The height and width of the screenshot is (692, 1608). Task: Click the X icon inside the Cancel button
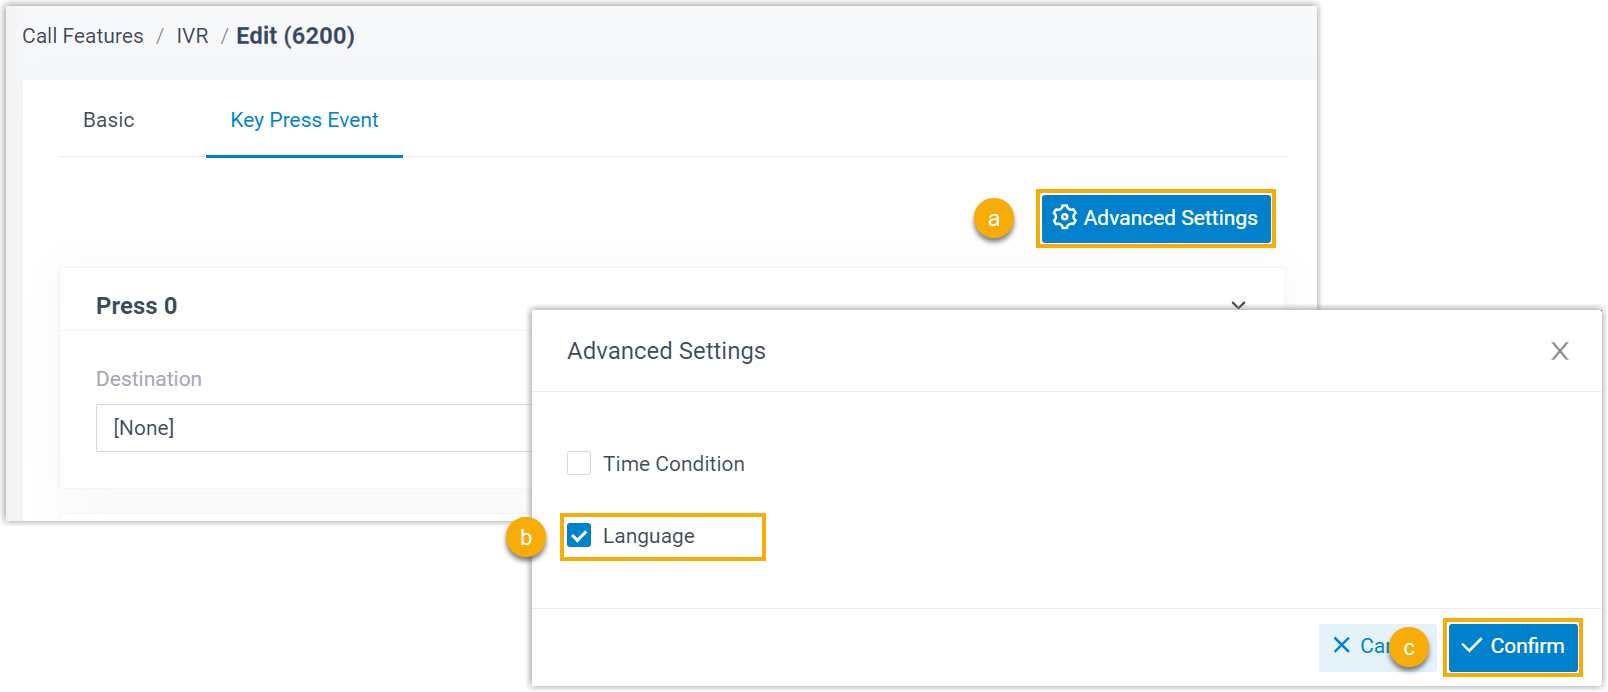pos(1339,647)
